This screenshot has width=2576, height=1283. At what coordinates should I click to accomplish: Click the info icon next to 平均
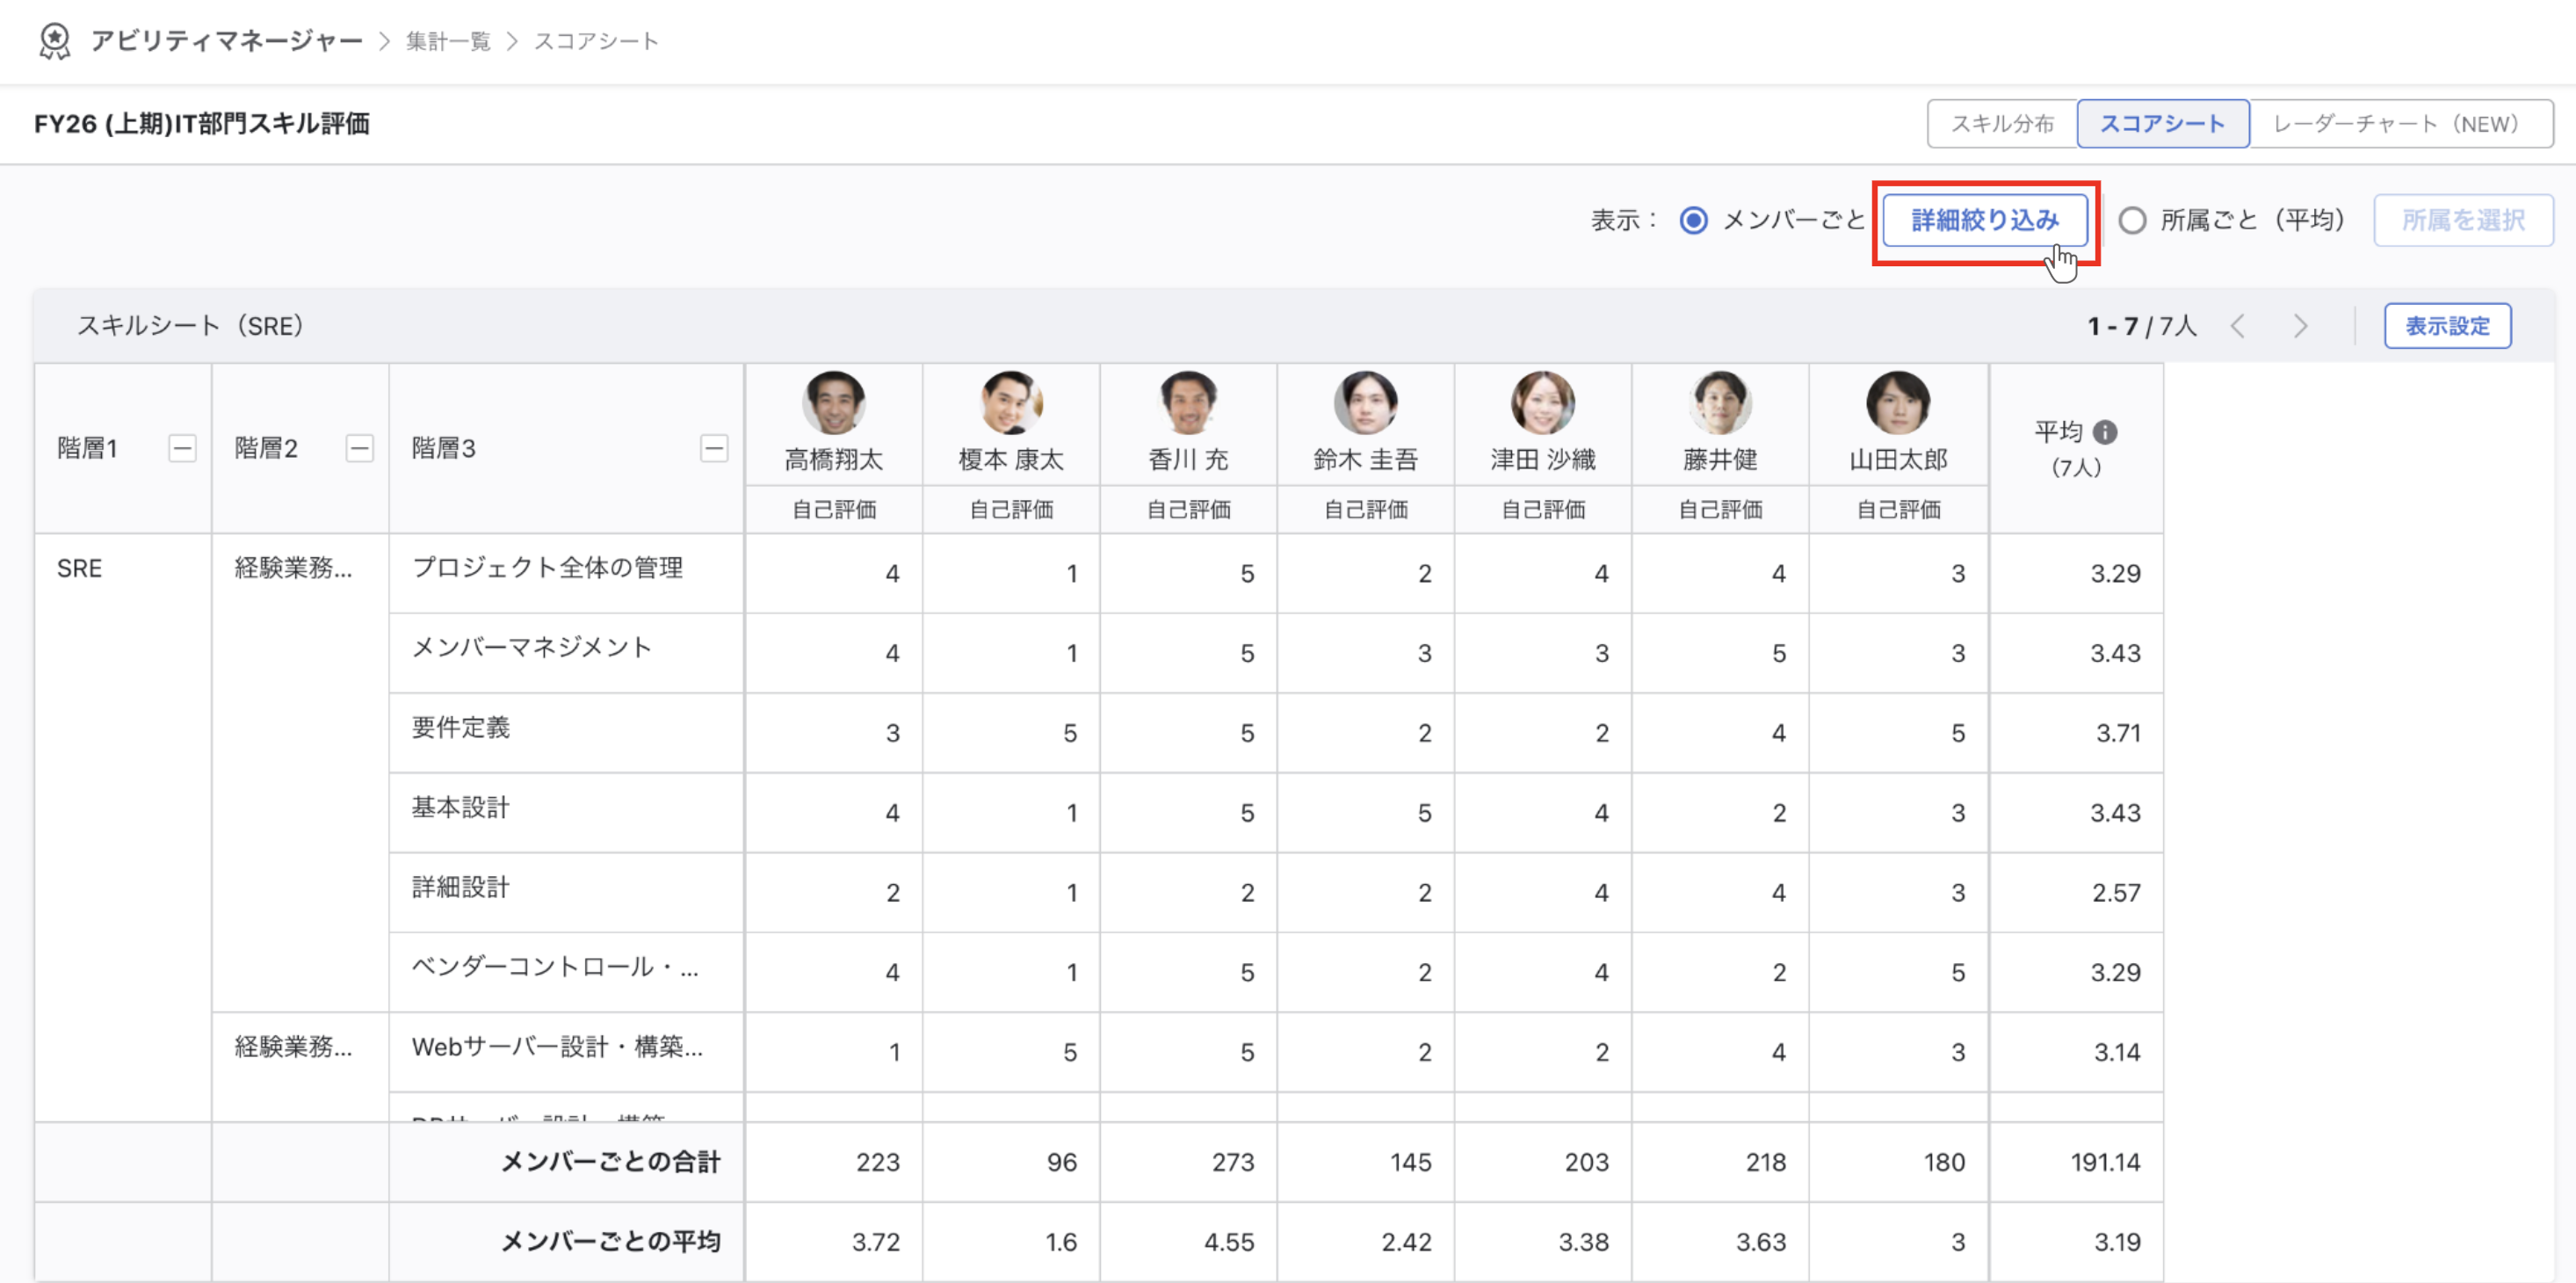(x=2105, y=432)
